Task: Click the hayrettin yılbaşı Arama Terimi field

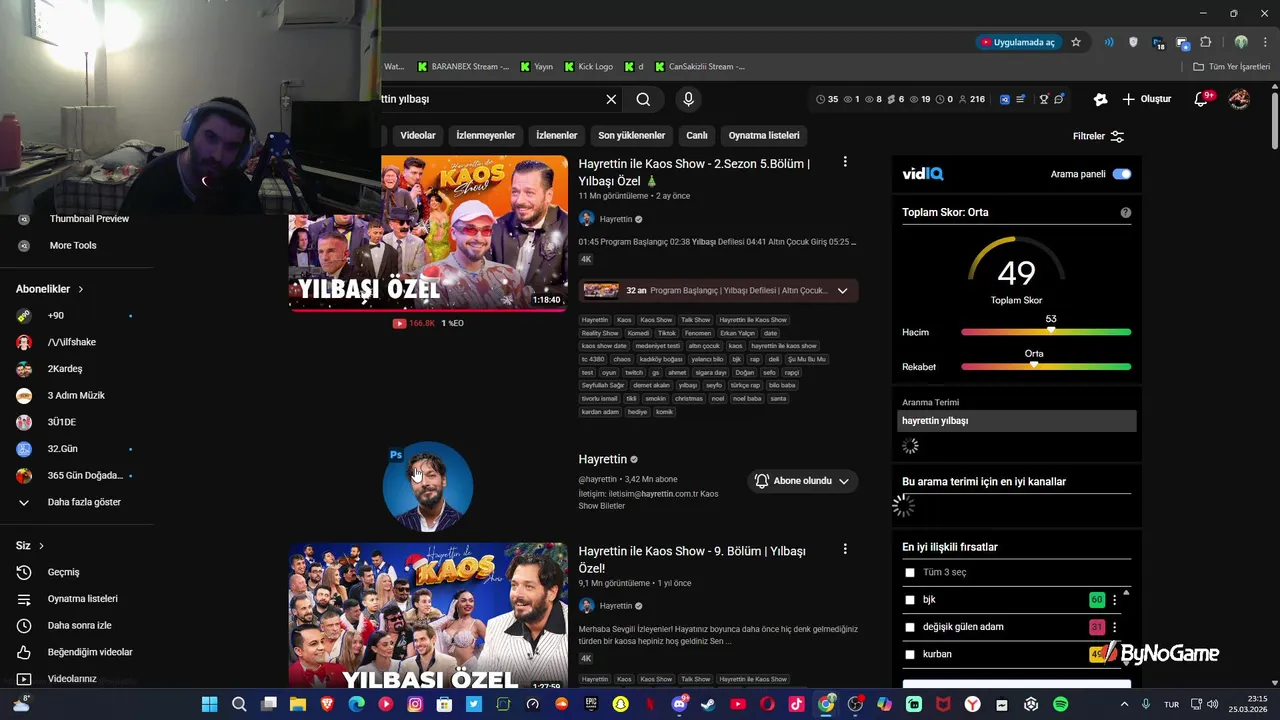Action: click(1018, 421)
